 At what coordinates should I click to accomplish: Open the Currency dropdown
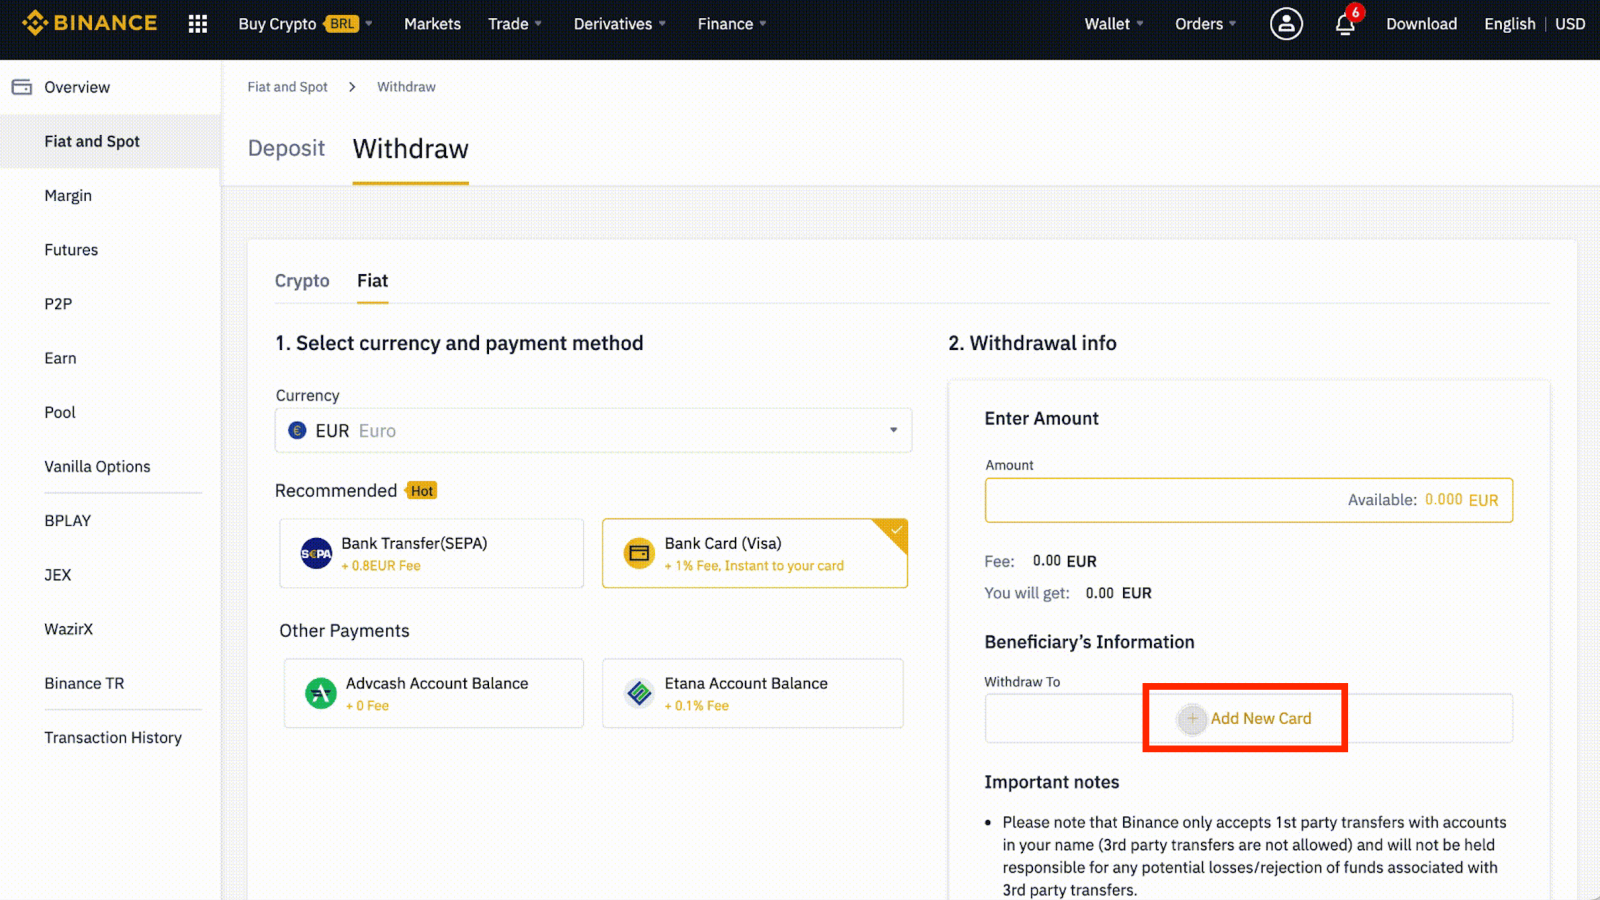point(892,430)
